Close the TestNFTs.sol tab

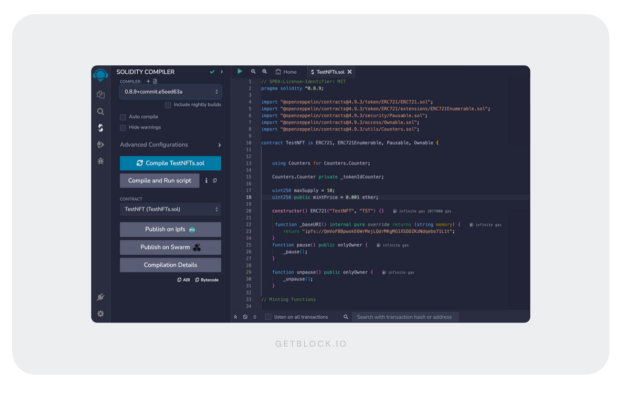[350, 72]
